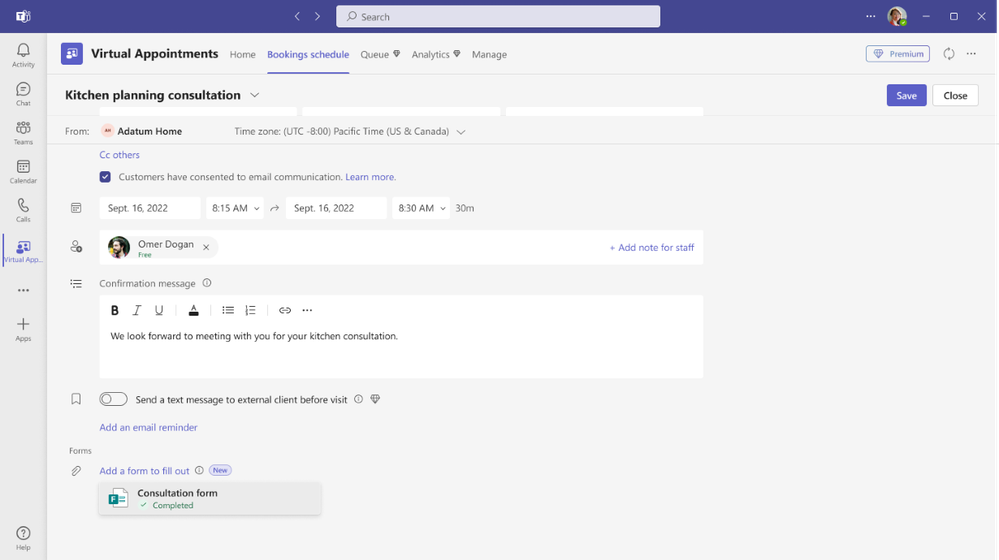Viewport: 999px width, 560px height.
Task: Edit the confirmation message text area
Action: (401, 351)
